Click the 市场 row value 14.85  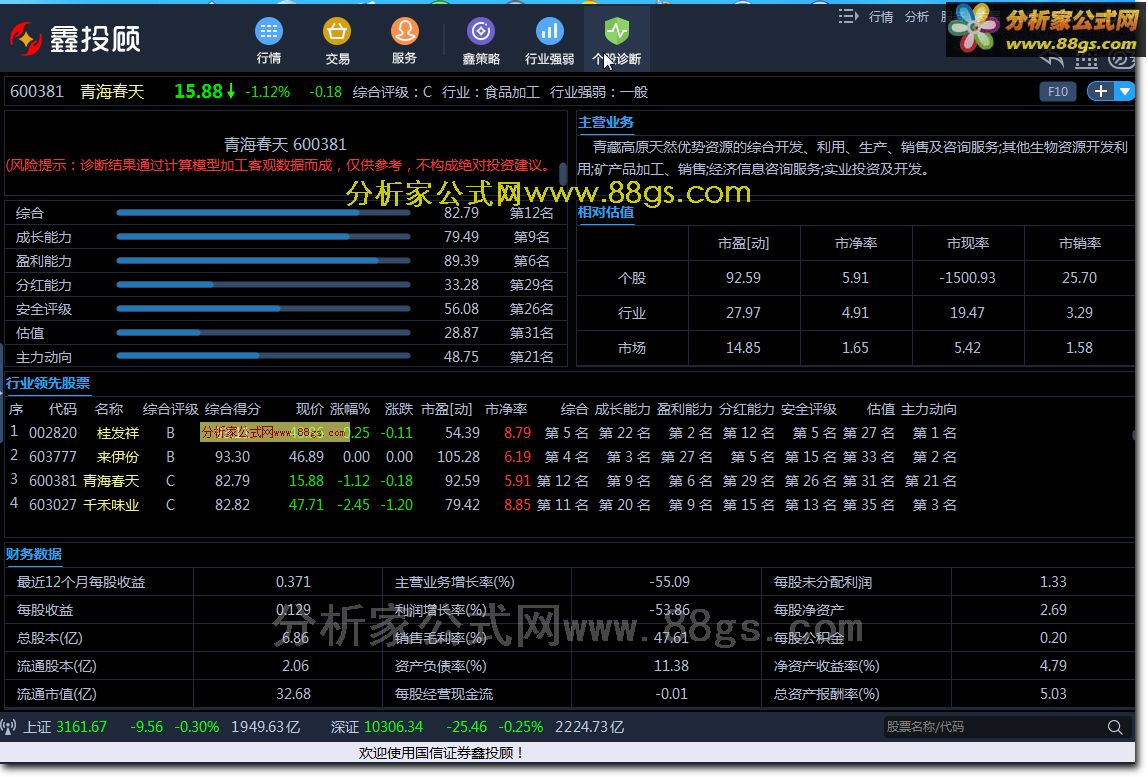pyautogui.click(x=743, y=348)
